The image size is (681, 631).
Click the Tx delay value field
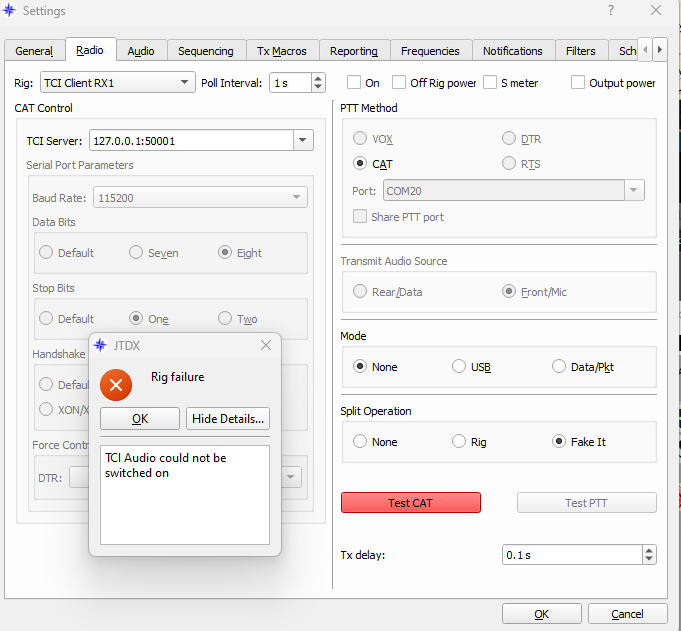click(x=572, y=555)
